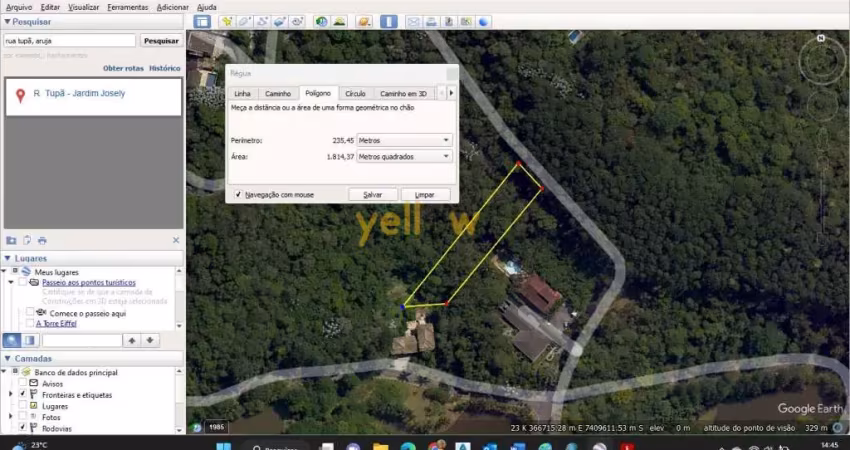Open the Perímetro units dropdown (Metros)
This screenshot has height=450, width=850.
[x=404, y=141]
